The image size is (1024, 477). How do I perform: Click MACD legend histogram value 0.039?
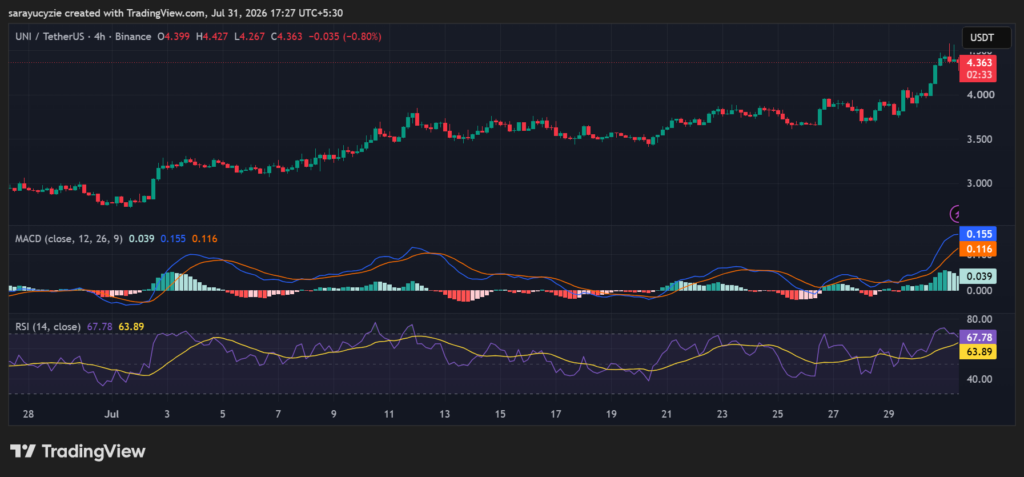click(142, 239)
